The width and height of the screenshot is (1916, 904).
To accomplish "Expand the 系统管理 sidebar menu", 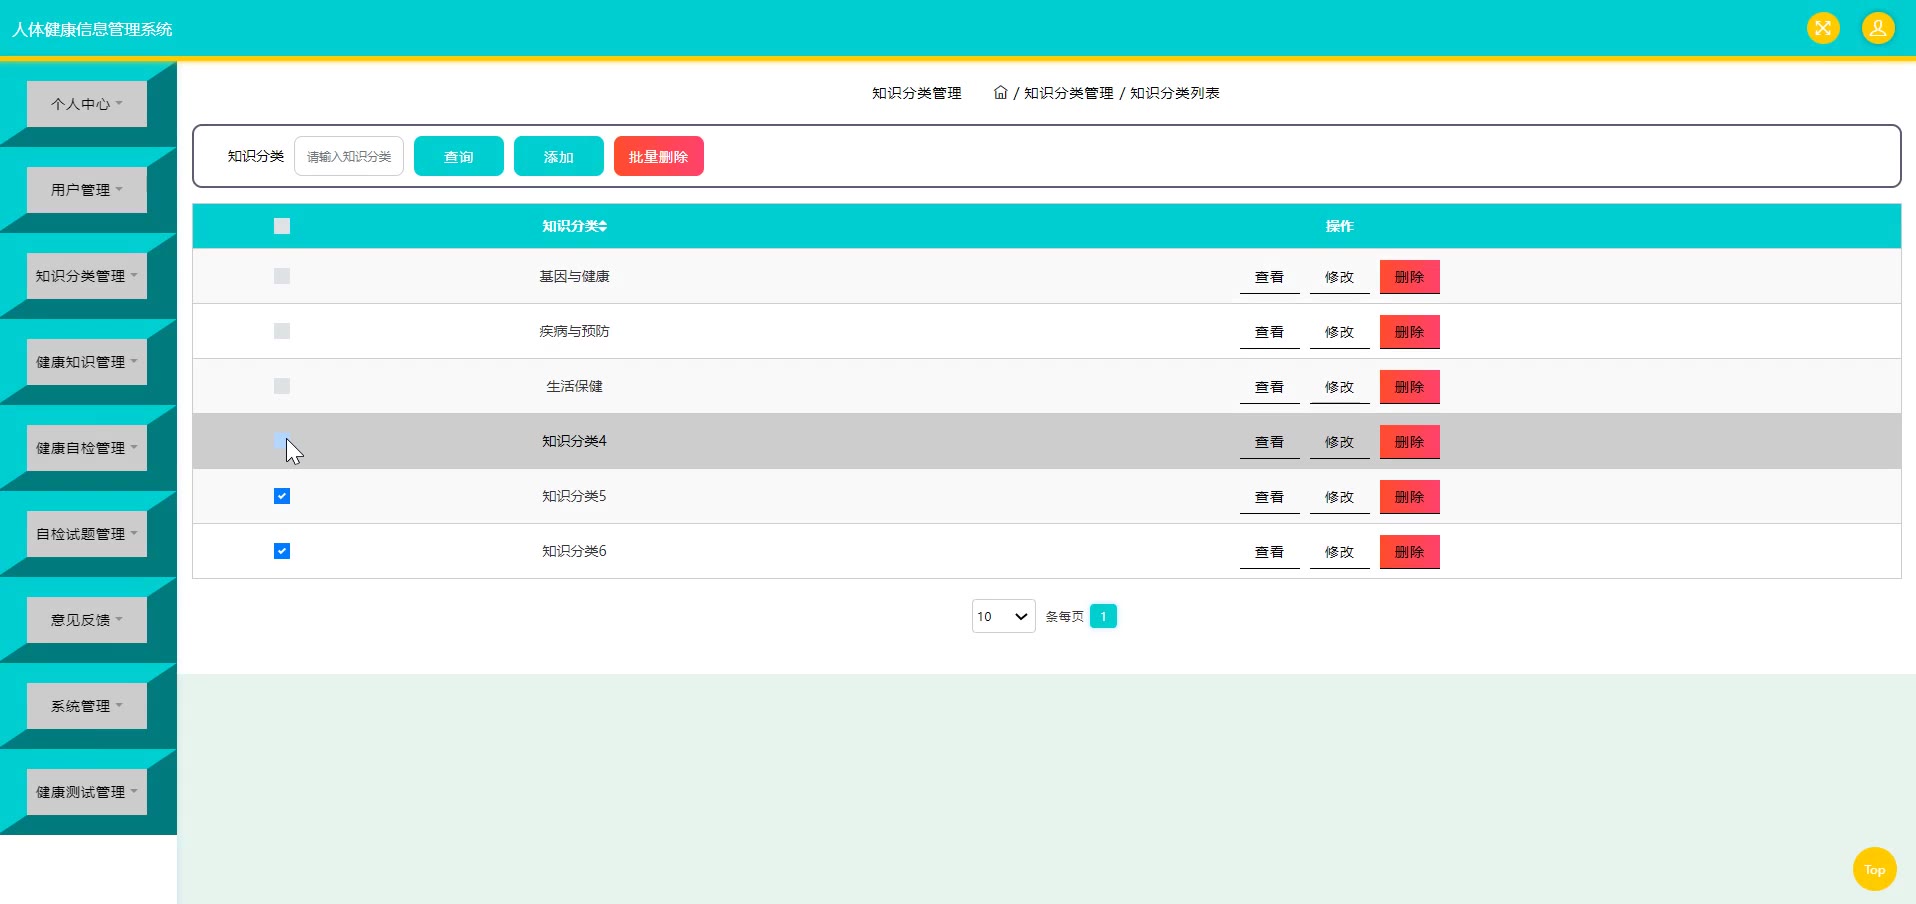I will [x=87, y=706].
